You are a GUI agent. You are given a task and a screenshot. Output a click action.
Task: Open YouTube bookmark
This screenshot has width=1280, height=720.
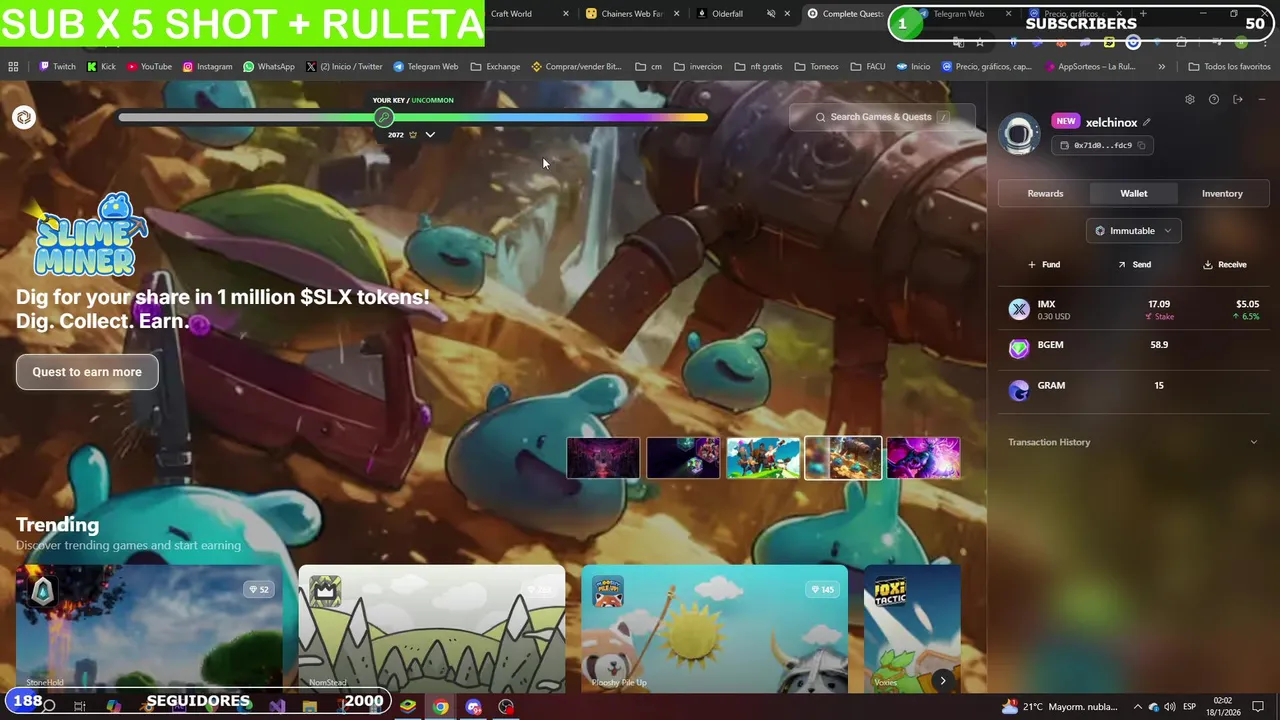(149, 67)
